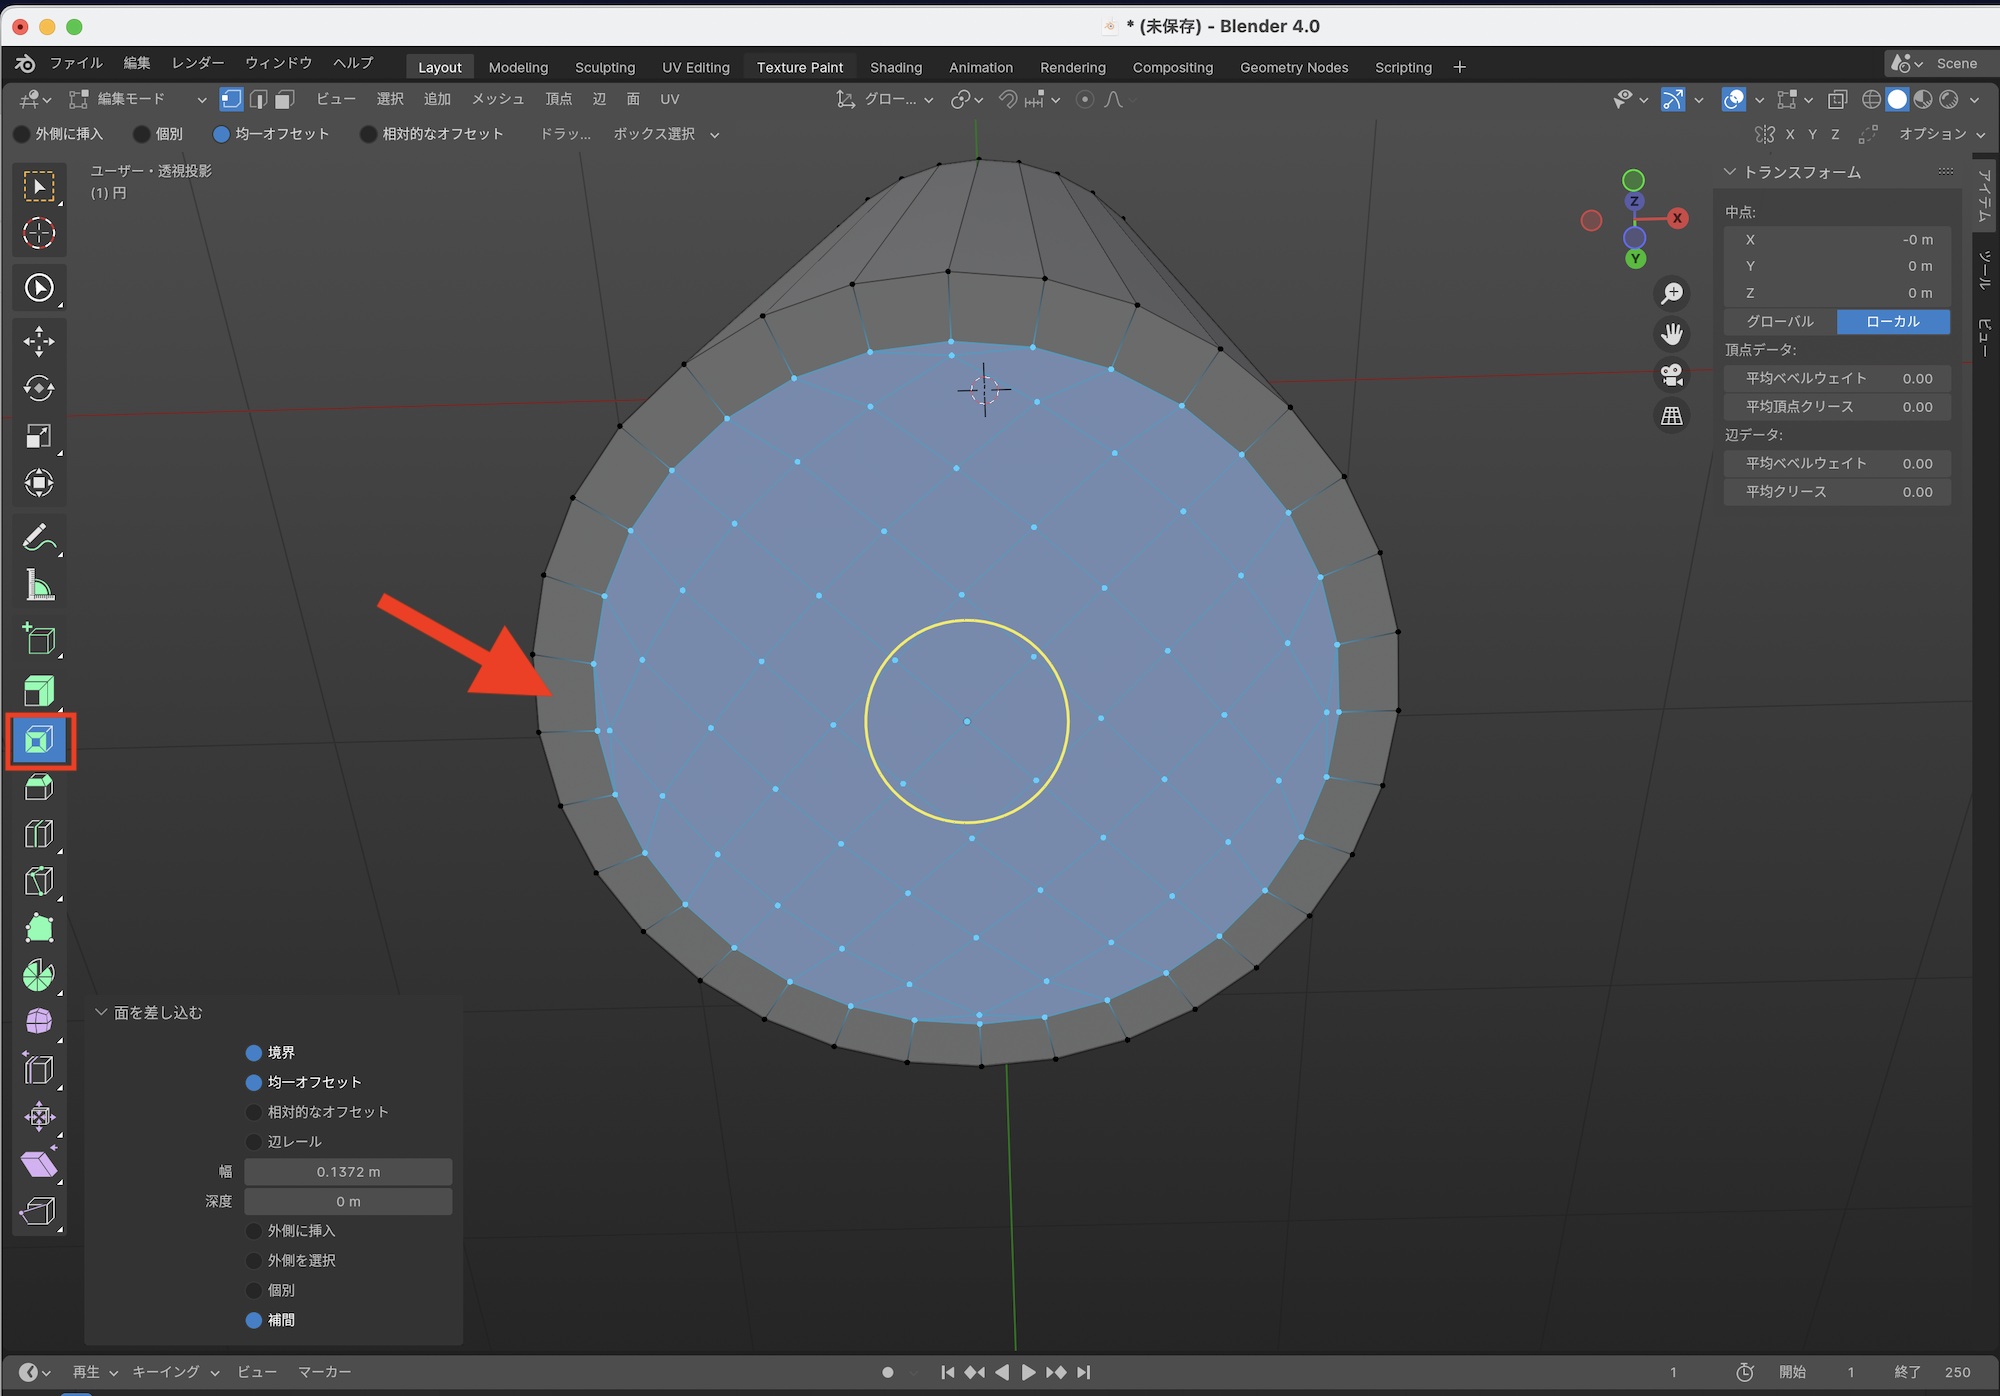2000x1396 pixels.
Task: Enable 外側に挿入 checkbox in operator panel
Action: click(x=254, y=1231)
